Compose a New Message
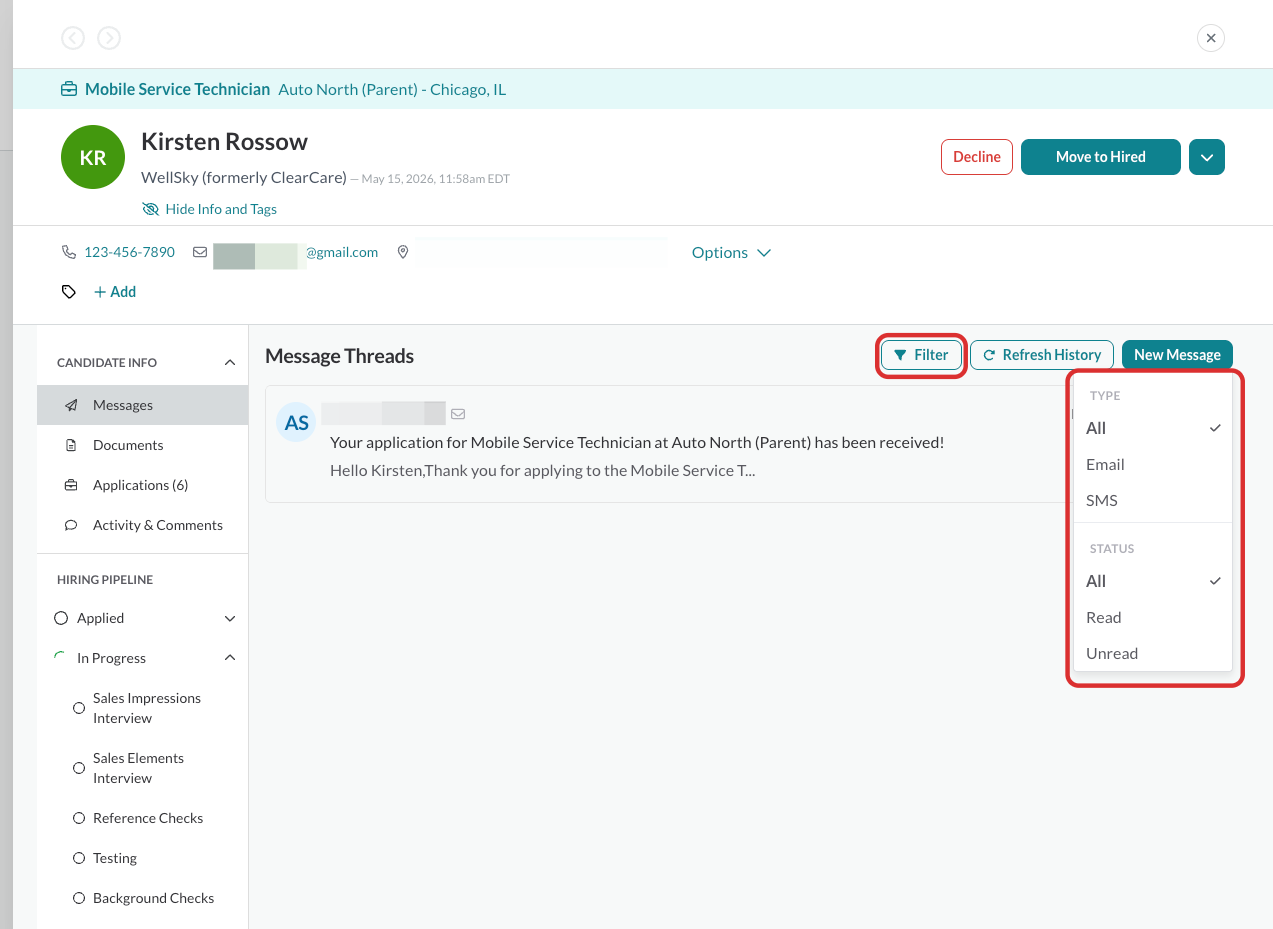The width and height of the screenshot is (1273, 929). coord(1177,355)
